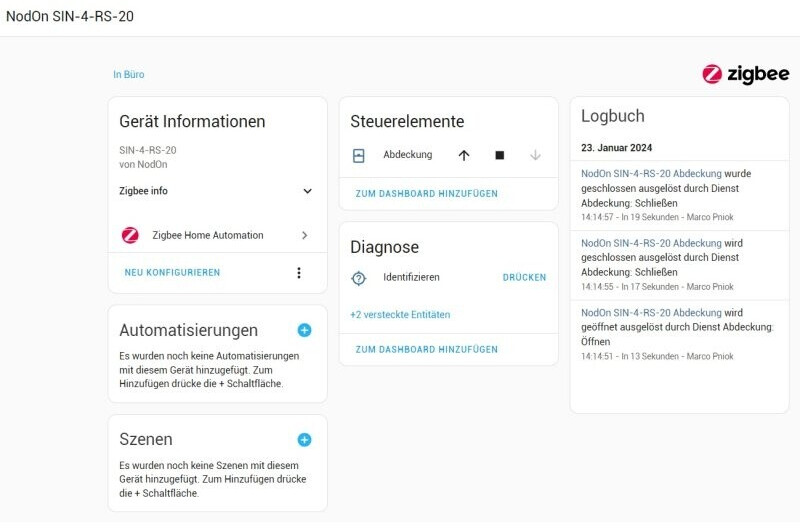Screen dimensions: 800x528
Task: Open three-dot menu next to Neu Konfigurieren
Action: coord(298,273)
